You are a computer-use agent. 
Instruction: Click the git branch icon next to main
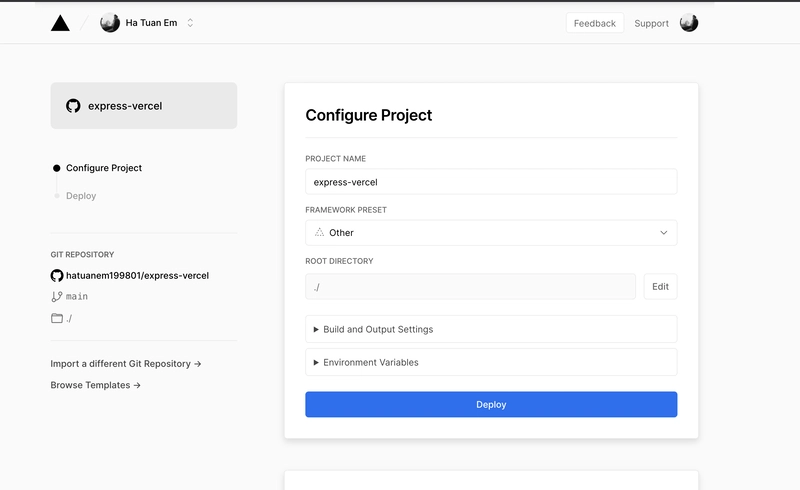point(57,297)
